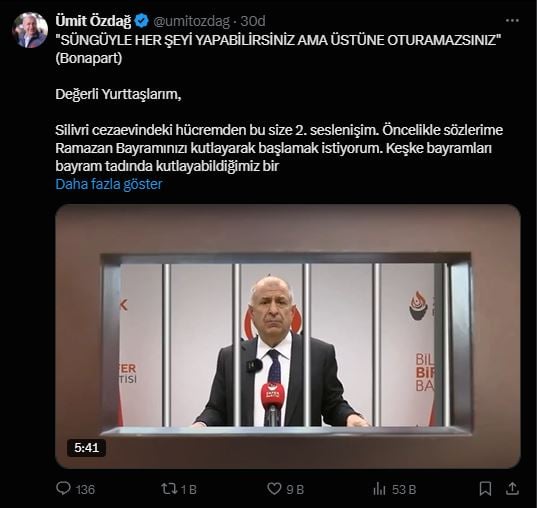
Task: Click the 9 B likes count
Action: [295, 489]
